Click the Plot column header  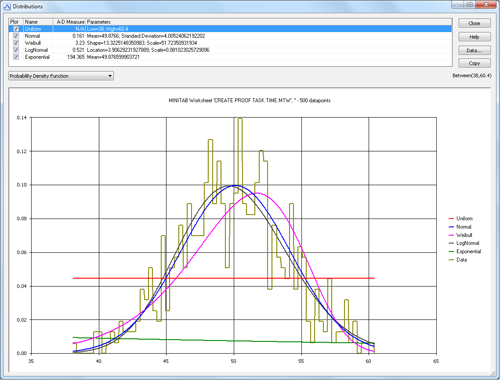pos(16,22)
